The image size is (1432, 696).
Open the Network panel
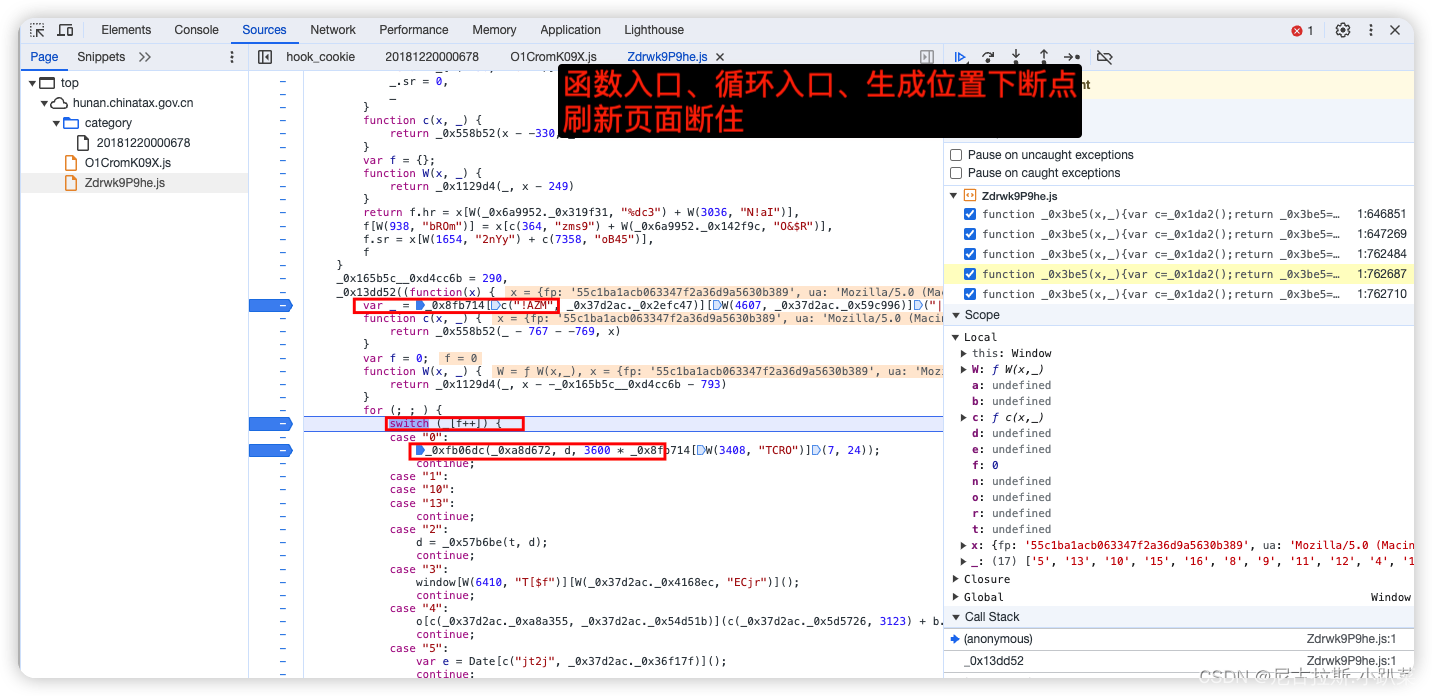(x=333, y=29)
